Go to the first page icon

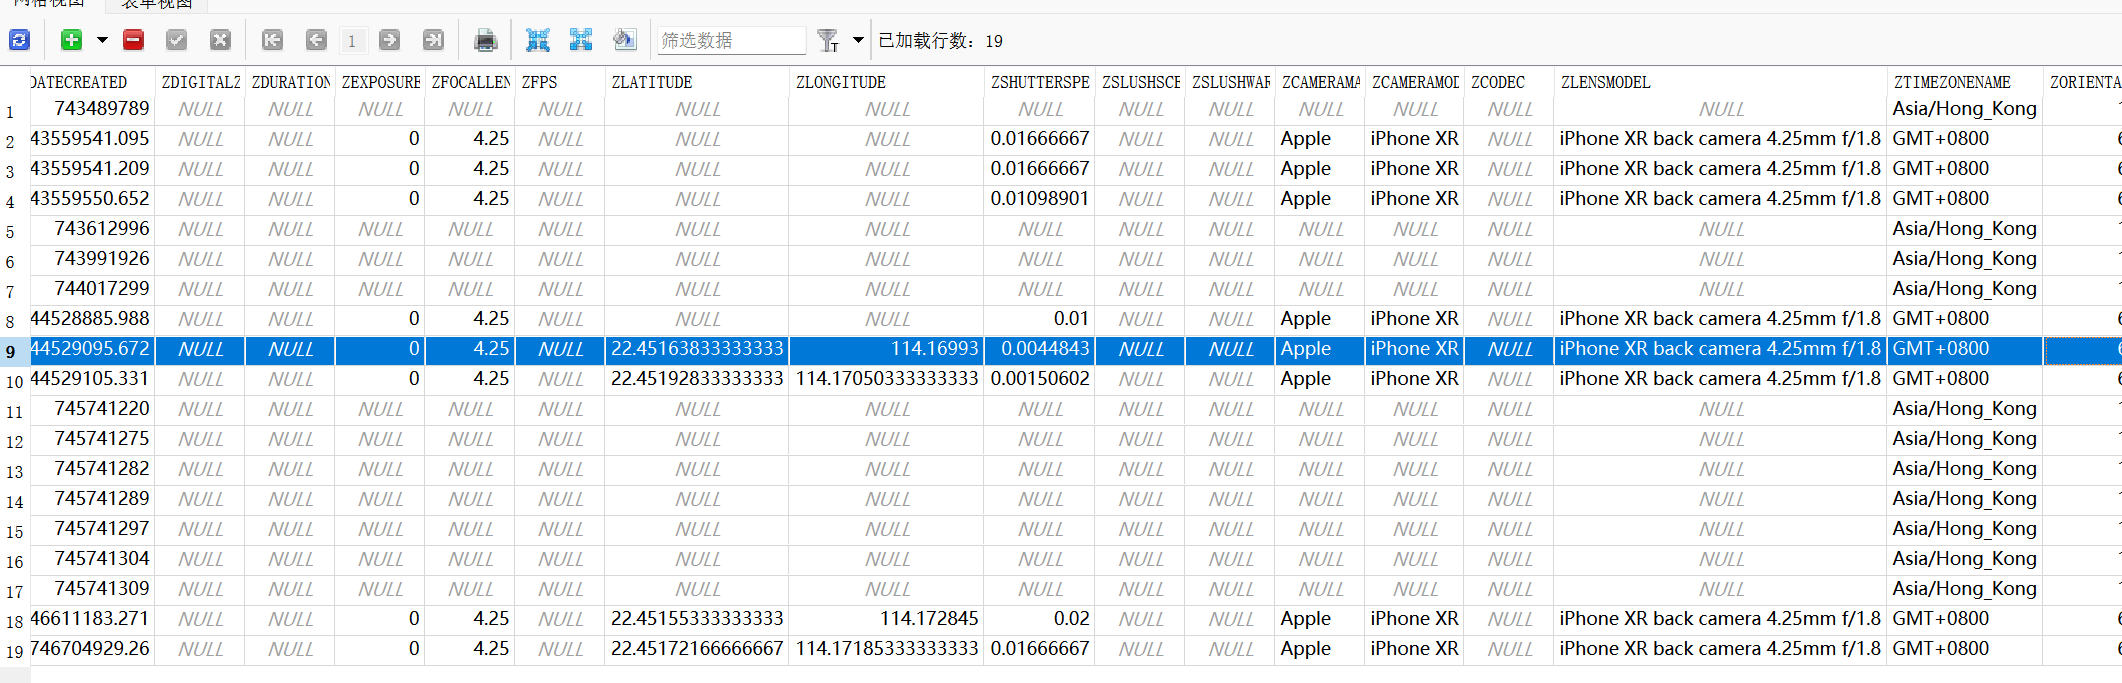click(272, 40)
